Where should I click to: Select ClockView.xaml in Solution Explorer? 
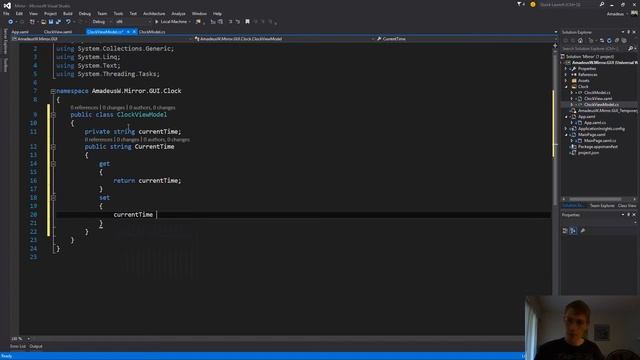[x=598, y=99]
